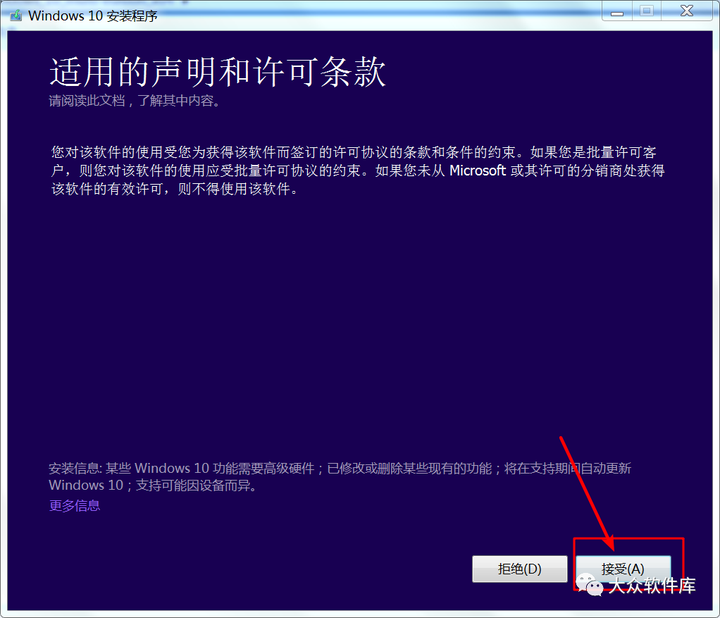Close the Windows 10 安装程序 window
The width and height of the screenshot is (720, 618).
[687, 11]
